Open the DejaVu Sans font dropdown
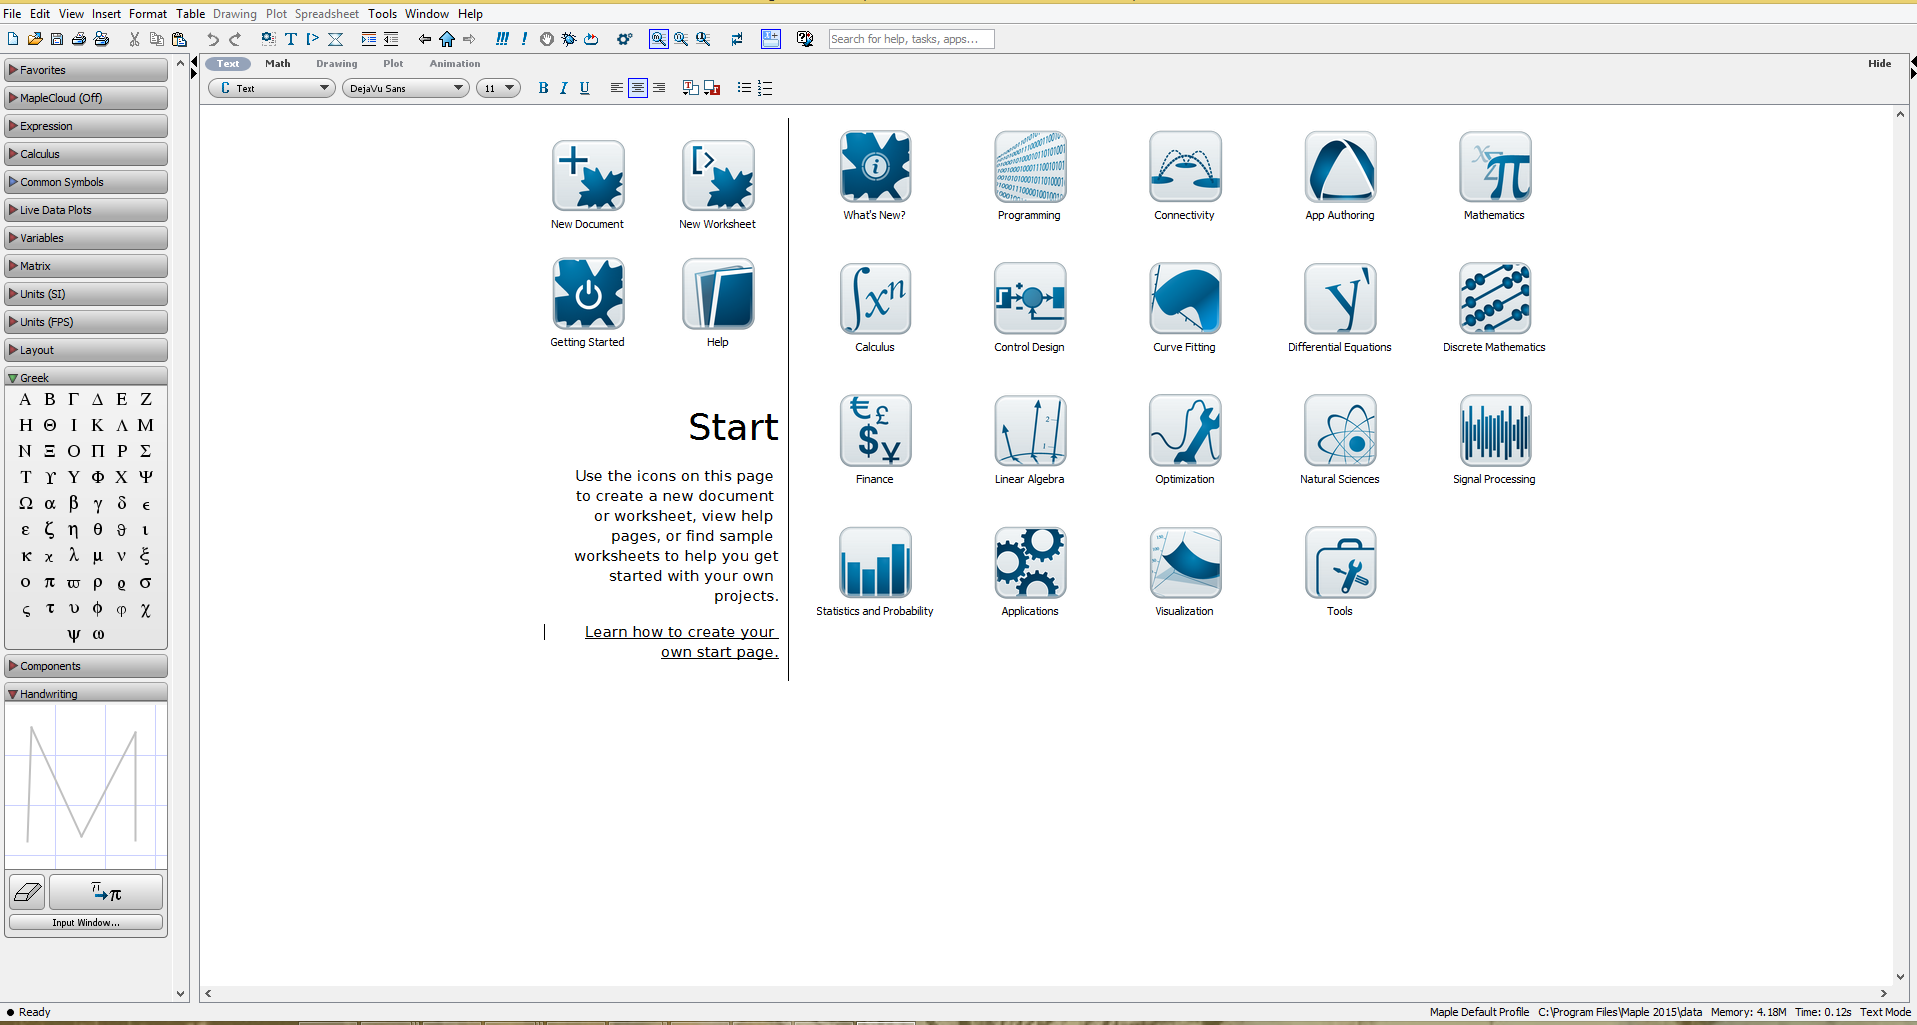Image resolution: width=1917 pixels, height=1025 pixels. (406, 88)
